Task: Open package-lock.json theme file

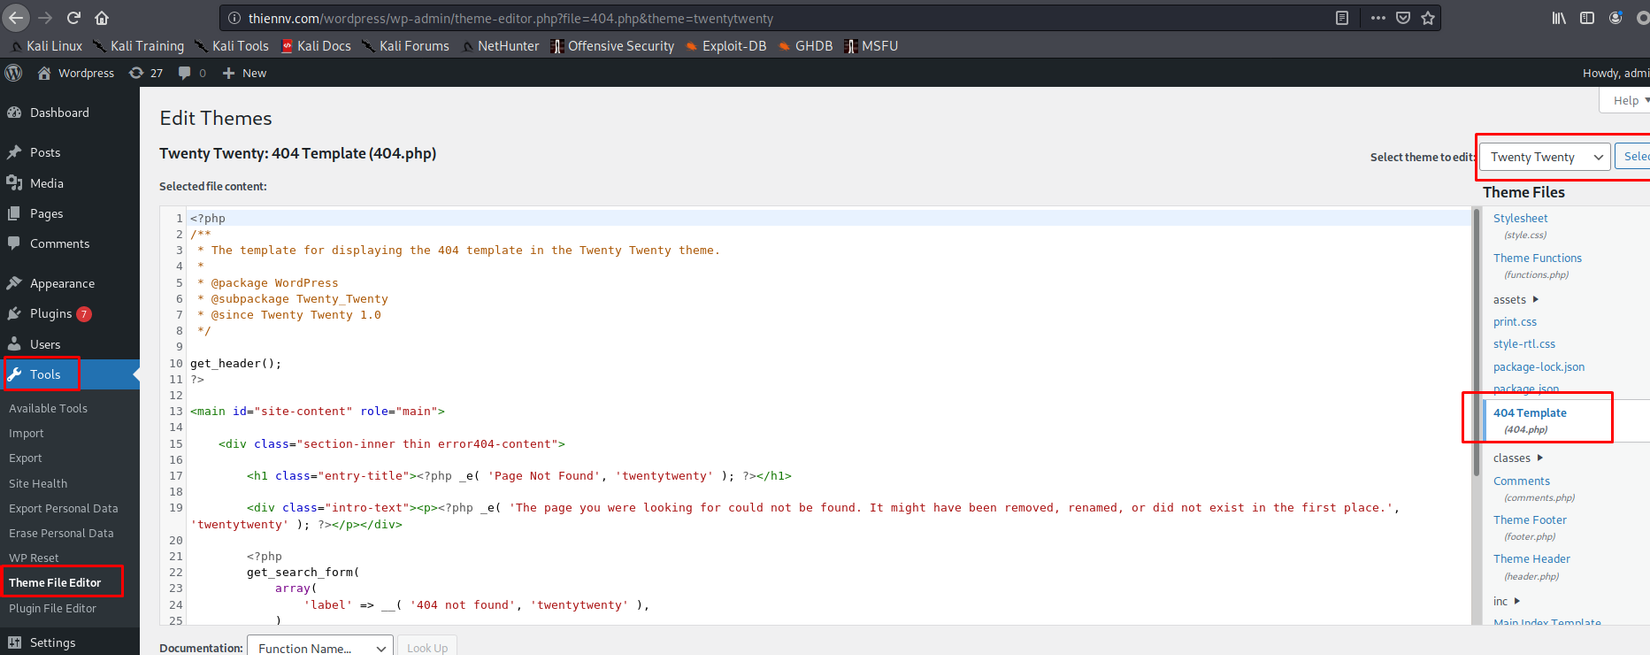Action: [1538, 367]
